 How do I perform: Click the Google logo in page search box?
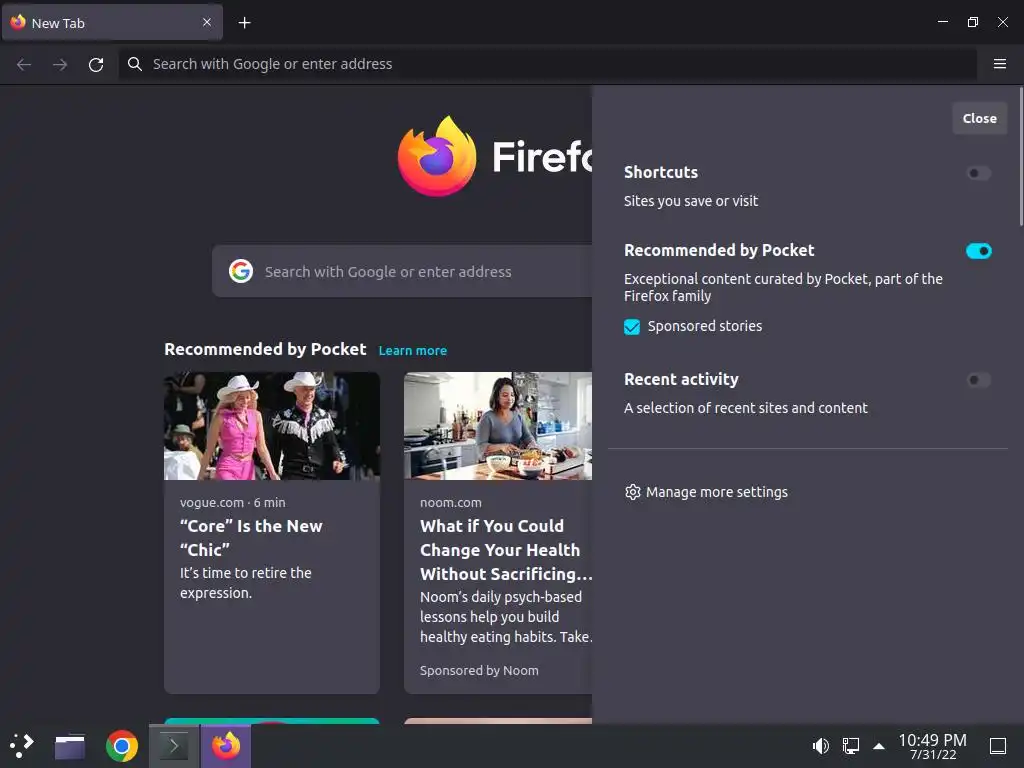(x=241, y=271)
